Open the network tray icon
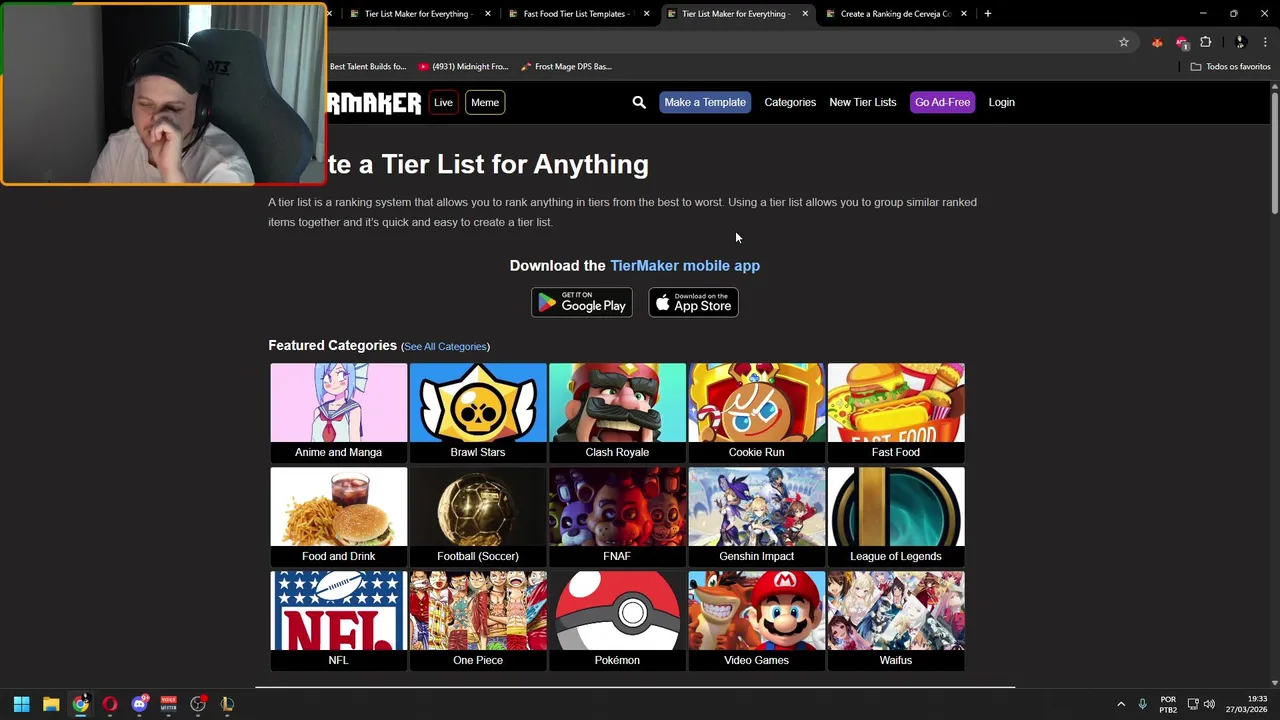 click(x=1193, y=704)
